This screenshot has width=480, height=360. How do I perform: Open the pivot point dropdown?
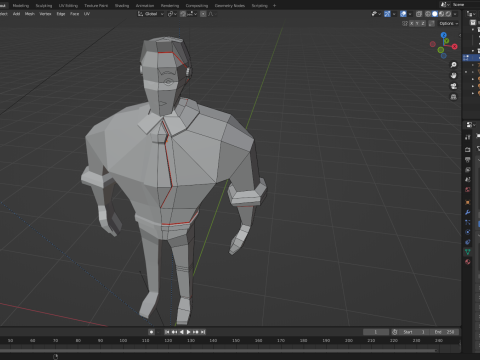172,14
